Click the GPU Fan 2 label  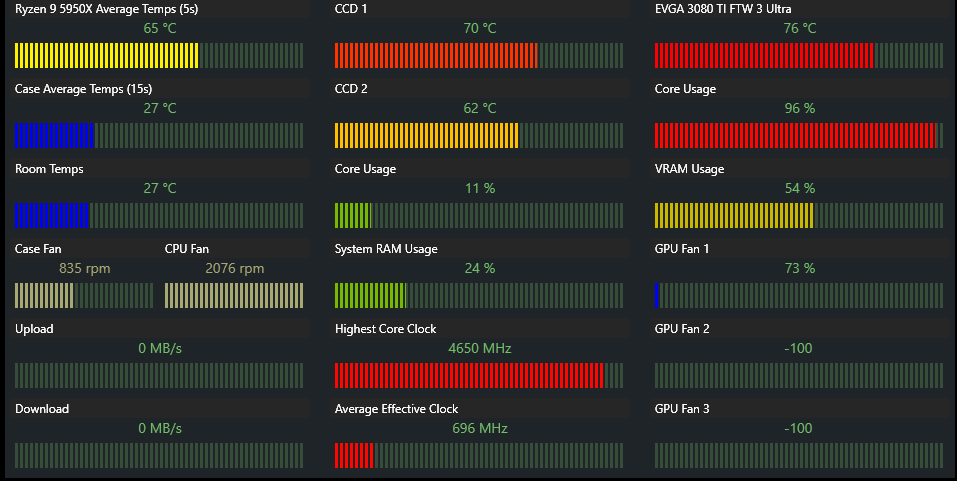pyautogui.click(x=682, y=329)
